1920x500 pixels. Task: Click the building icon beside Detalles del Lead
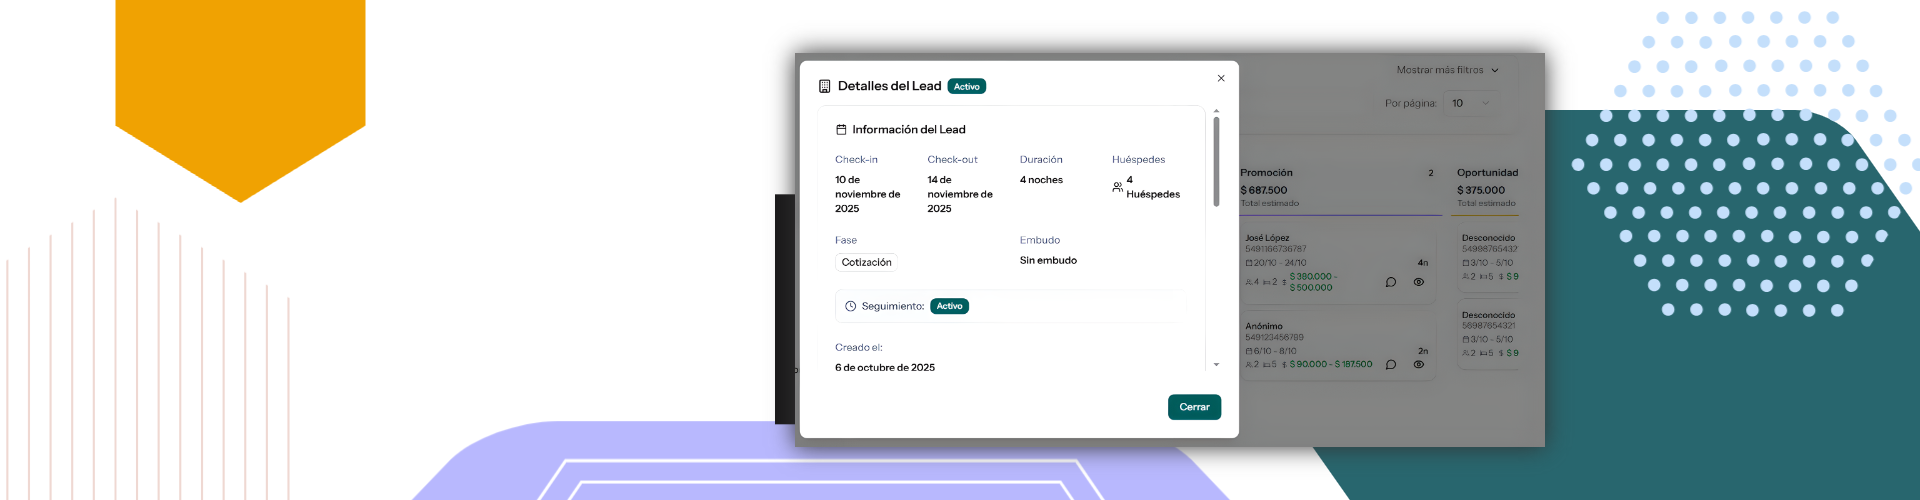824,86
